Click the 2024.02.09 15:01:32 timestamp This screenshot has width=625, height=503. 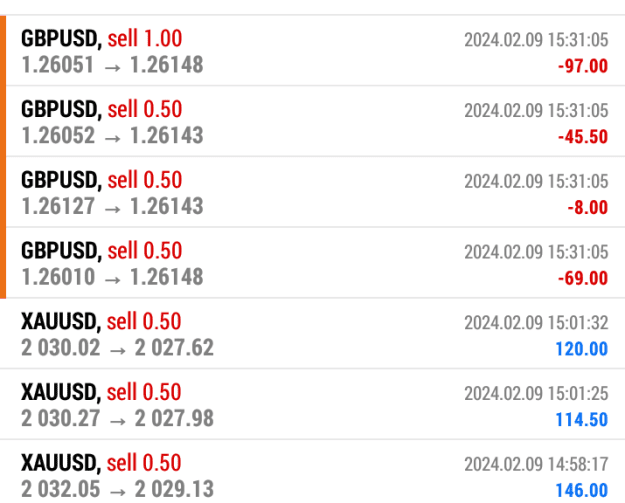pos(536,323)
